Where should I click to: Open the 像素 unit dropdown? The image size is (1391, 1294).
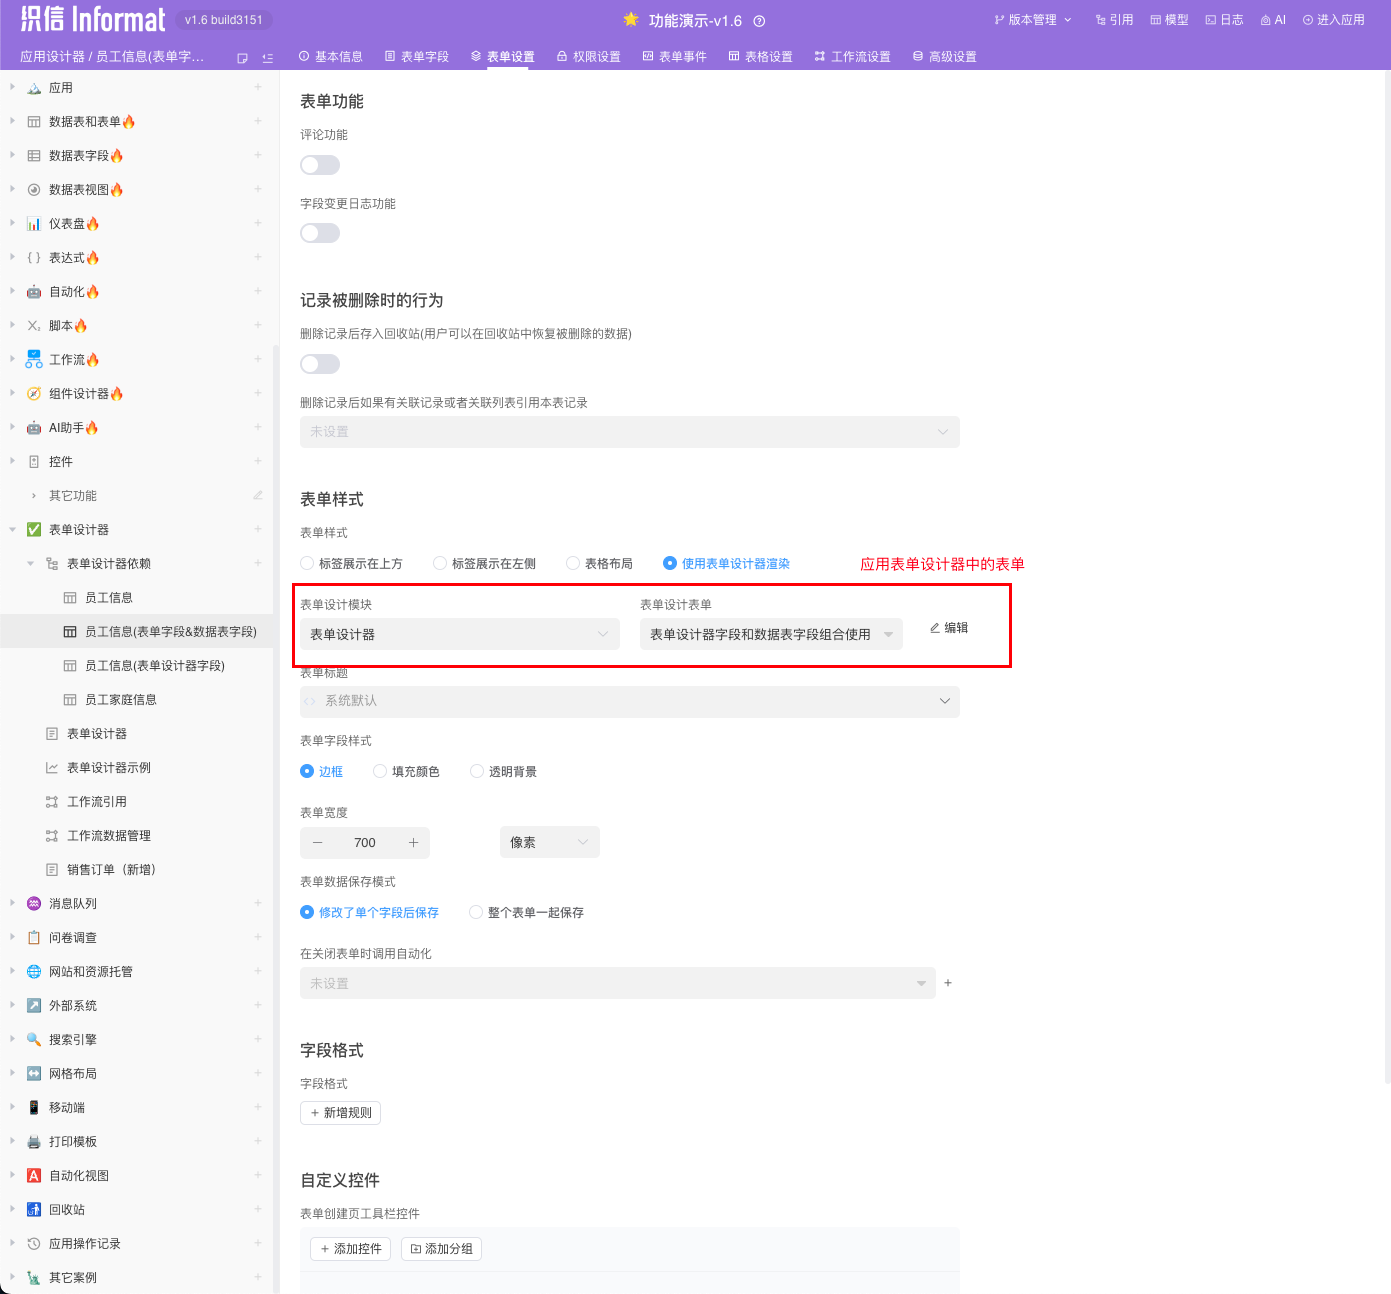tap(549, 842)
